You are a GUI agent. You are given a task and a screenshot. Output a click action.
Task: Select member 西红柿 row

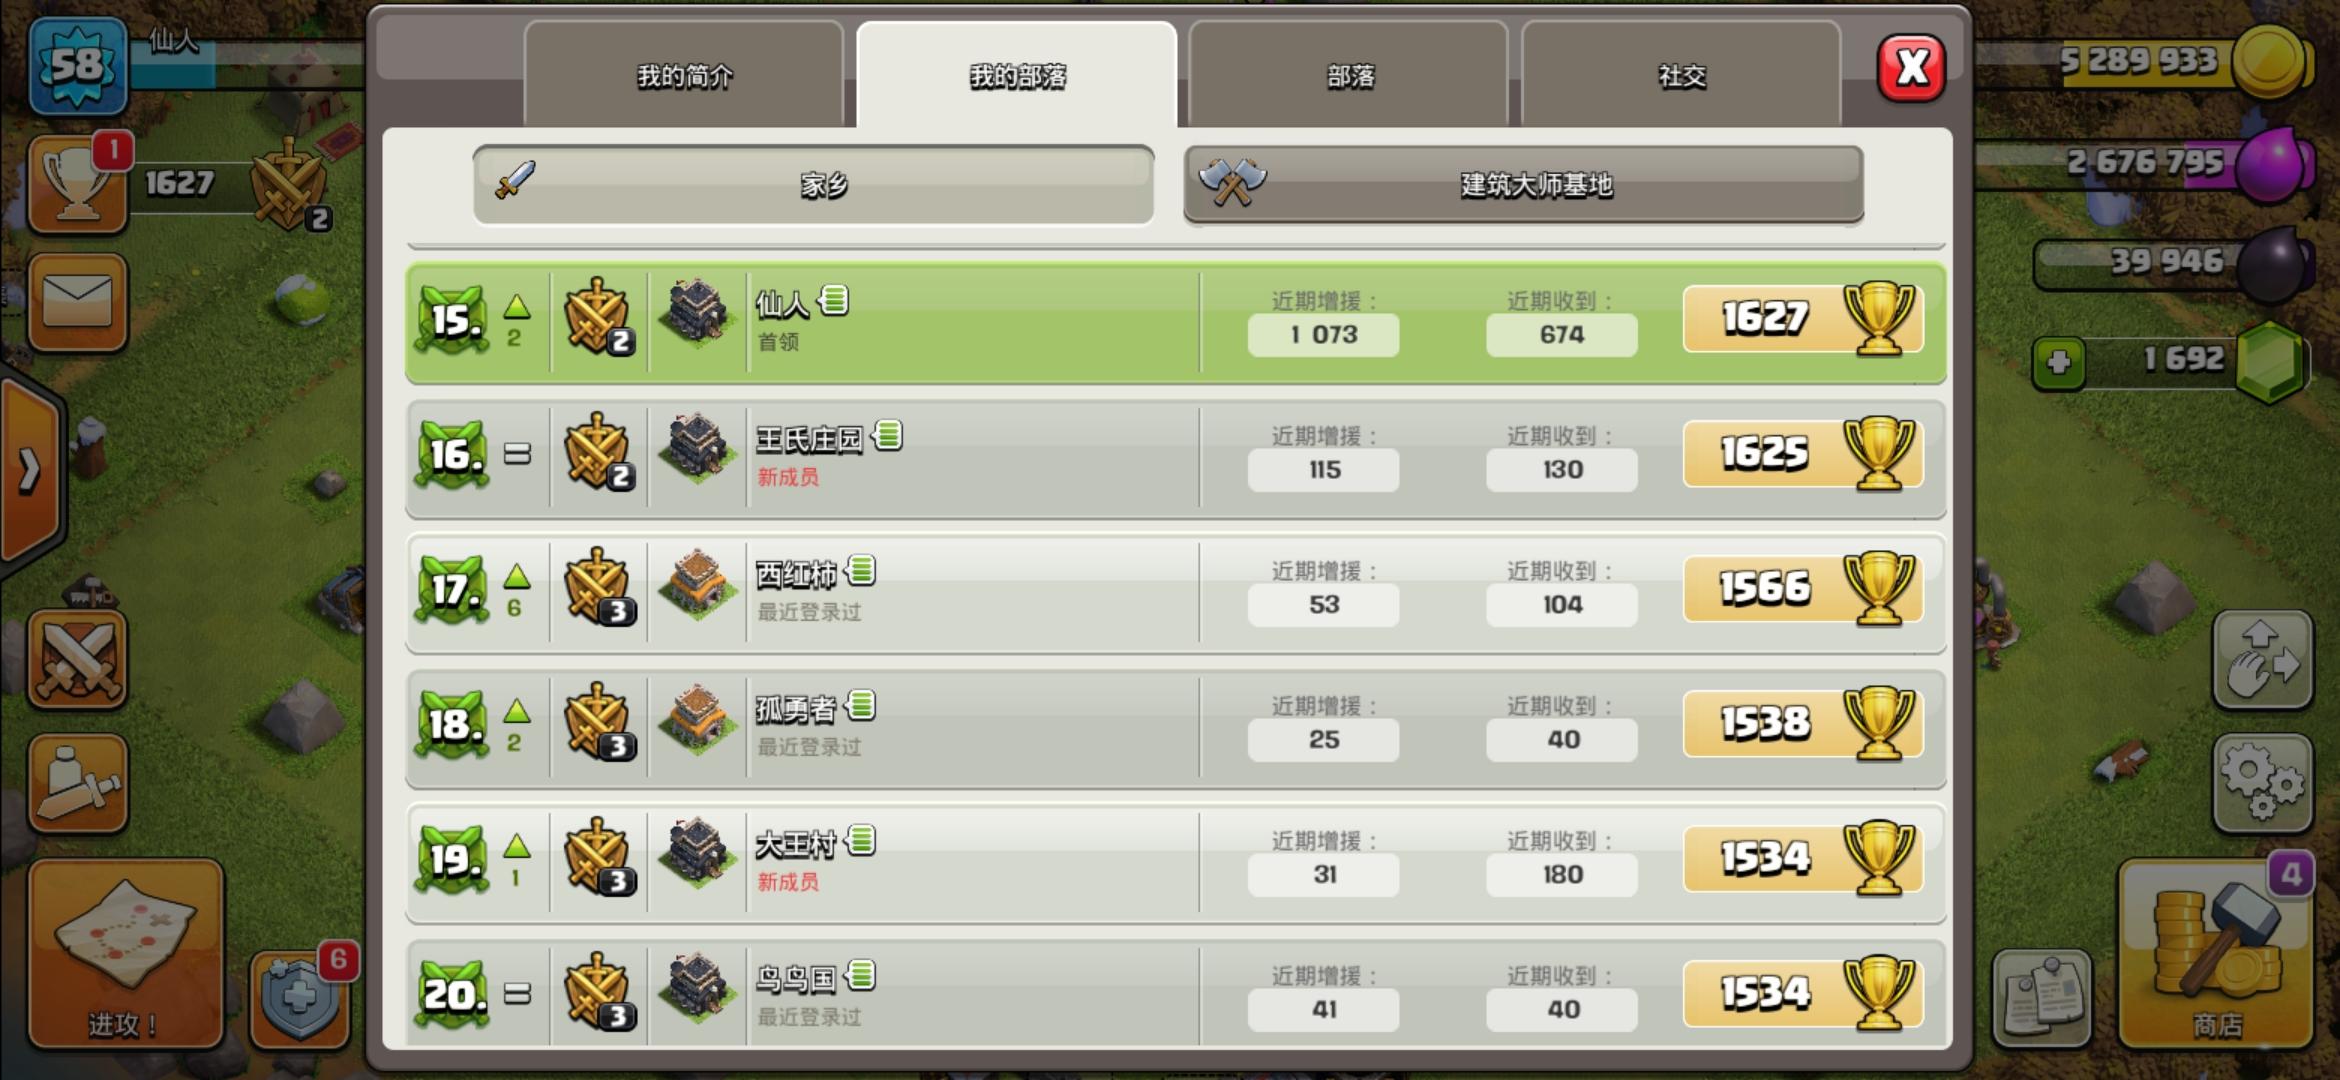click(1175, 593)
